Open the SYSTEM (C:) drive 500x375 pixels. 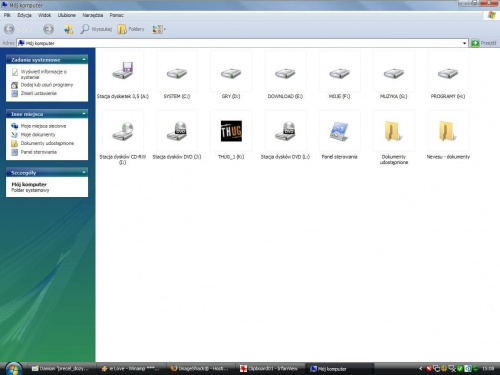point(177,73)
